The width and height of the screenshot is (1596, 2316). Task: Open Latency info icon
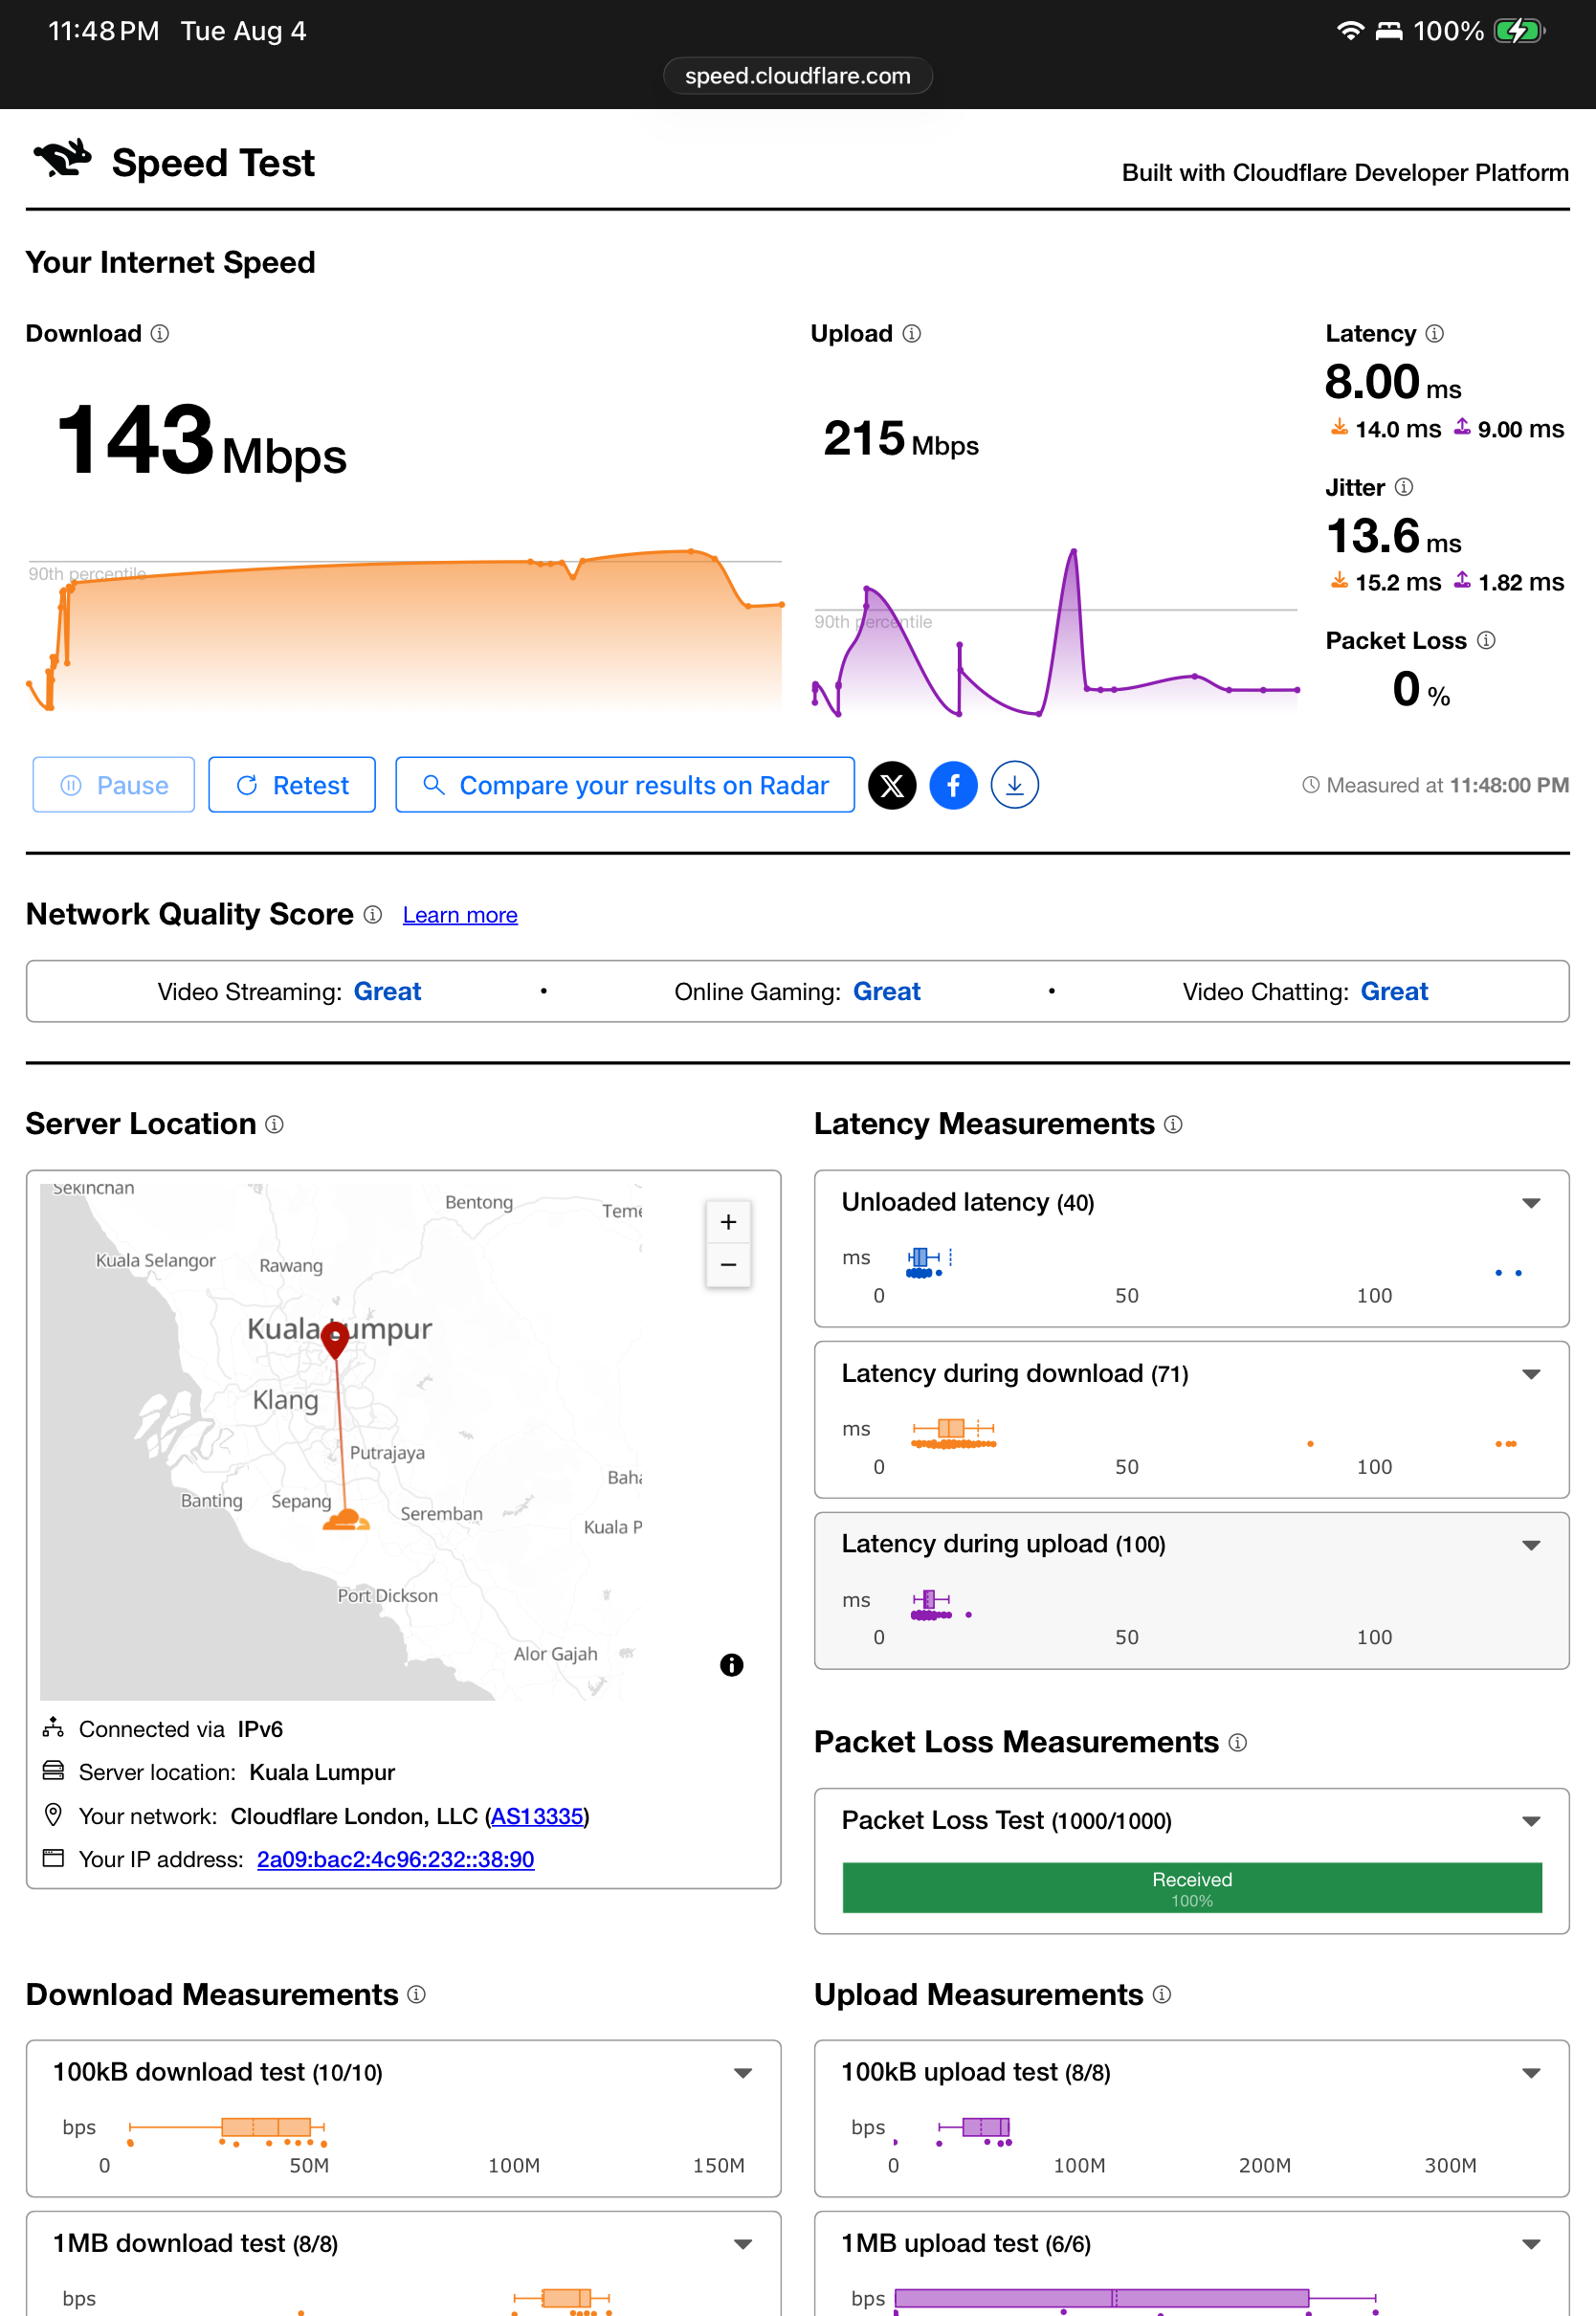pyautogui.click(x=1434, y=334)
